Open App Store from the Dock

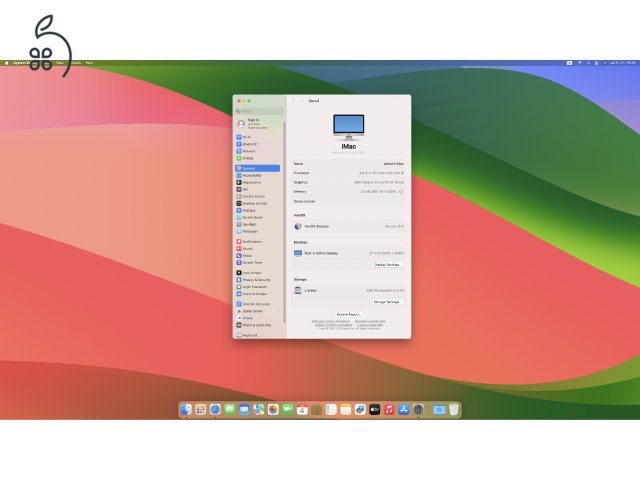(404, 409)
